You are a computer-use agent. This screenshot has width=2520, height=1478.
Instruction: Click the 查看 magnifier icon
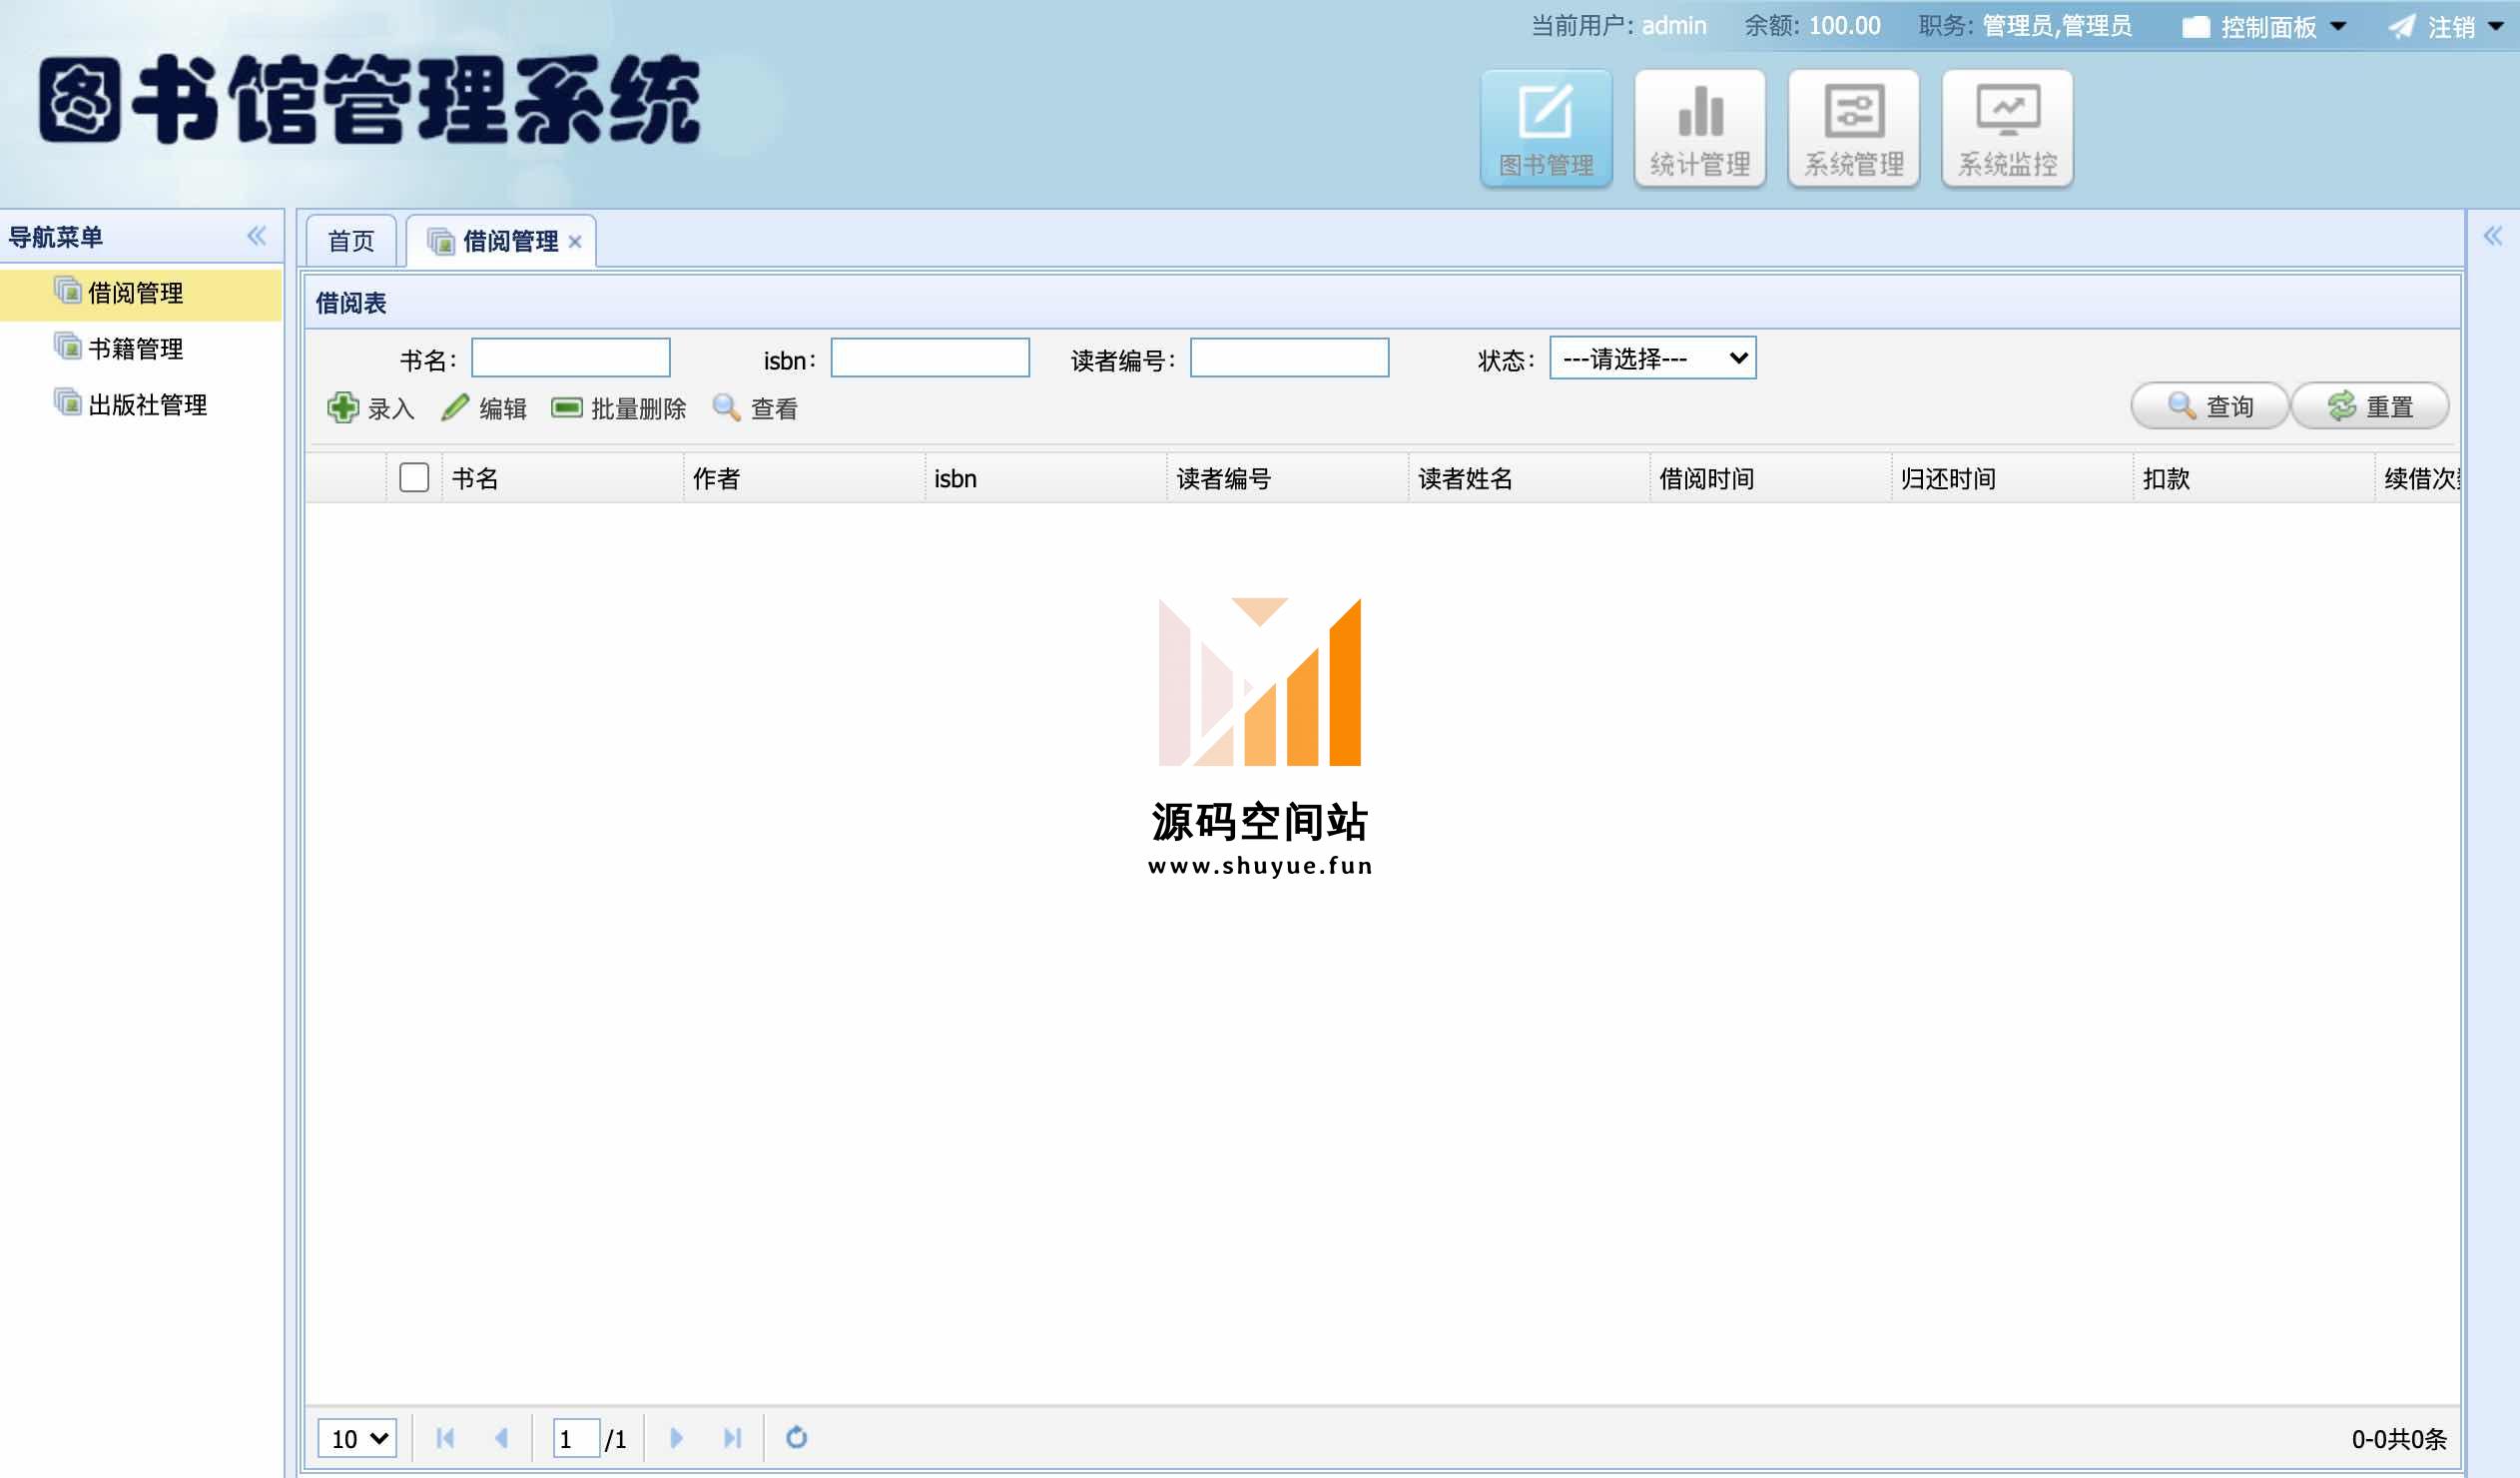726,408
